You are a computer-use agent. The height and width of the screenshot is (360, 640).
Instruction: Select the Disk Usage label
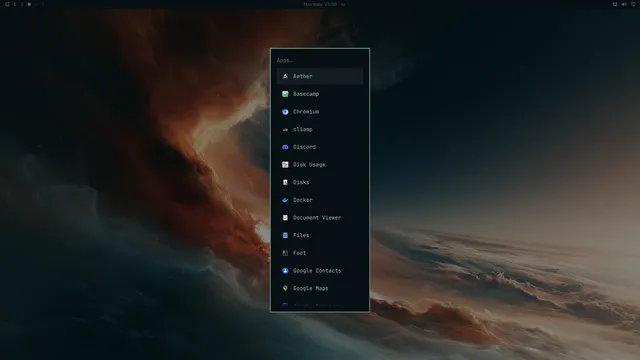309,165
